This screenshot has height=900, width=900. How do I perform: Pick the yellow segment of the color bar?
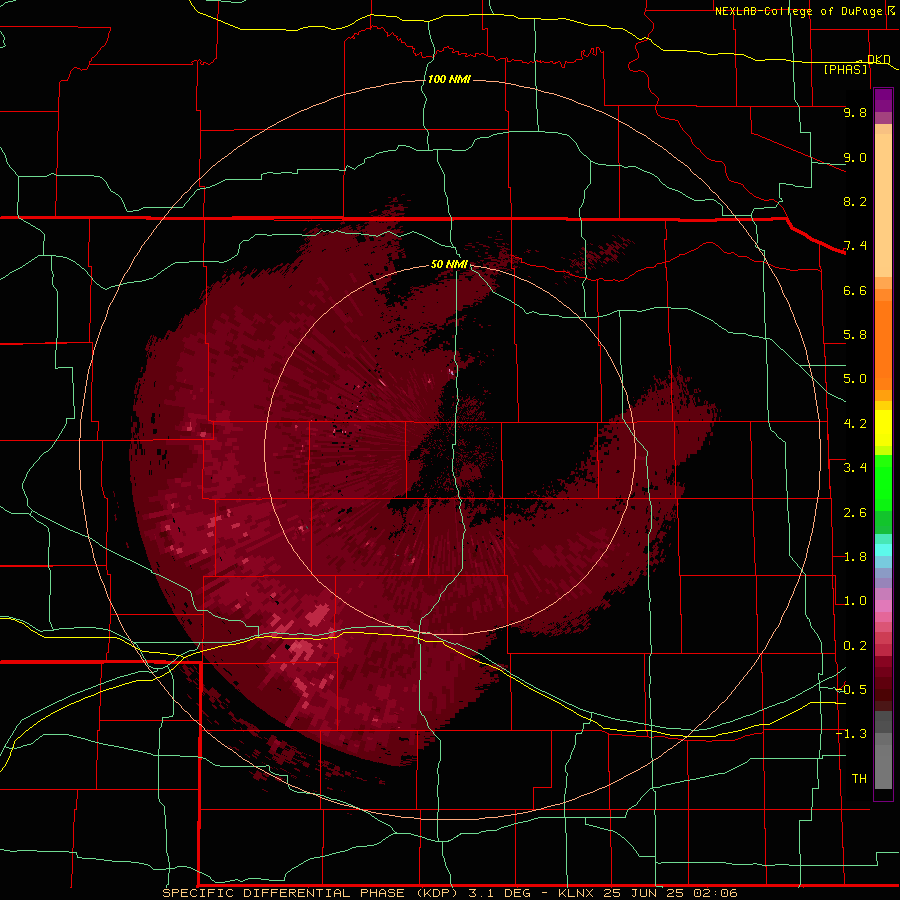[883, 428]
